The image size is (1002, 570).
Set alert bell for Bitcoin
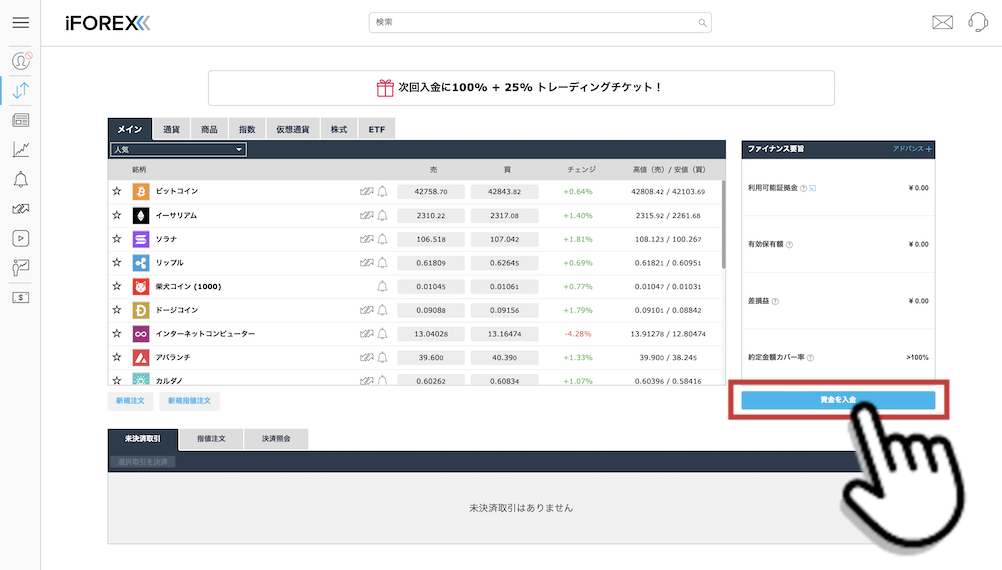(382, 191)
